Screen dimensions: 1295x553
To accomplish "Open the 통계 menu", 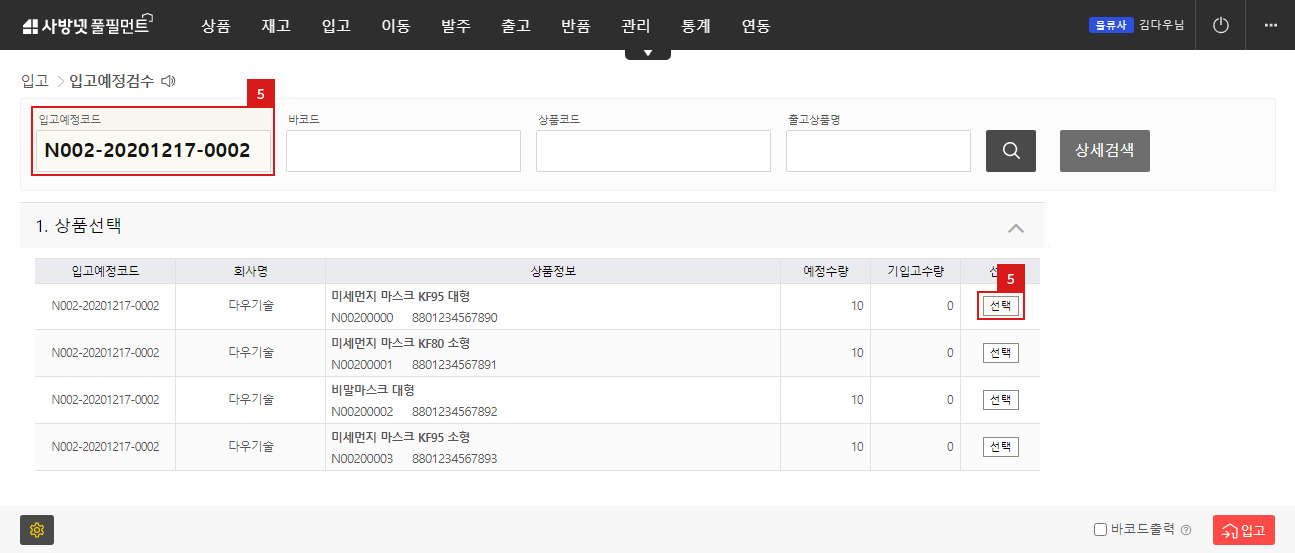I will [x=696, y=26].
